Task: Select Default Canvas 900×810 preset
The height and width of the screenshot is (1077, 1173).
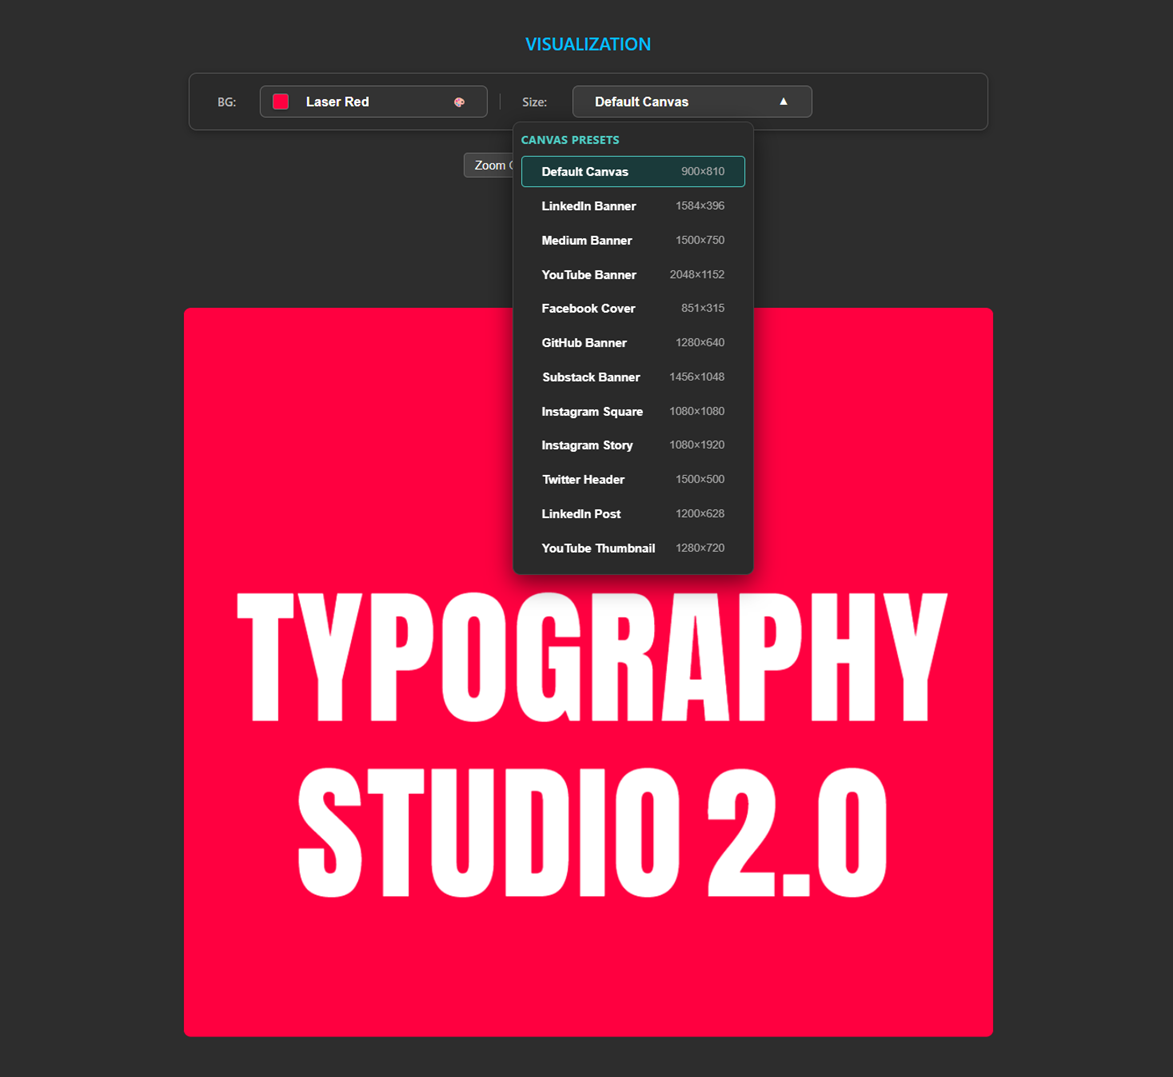Action: [x=632, y=172]
